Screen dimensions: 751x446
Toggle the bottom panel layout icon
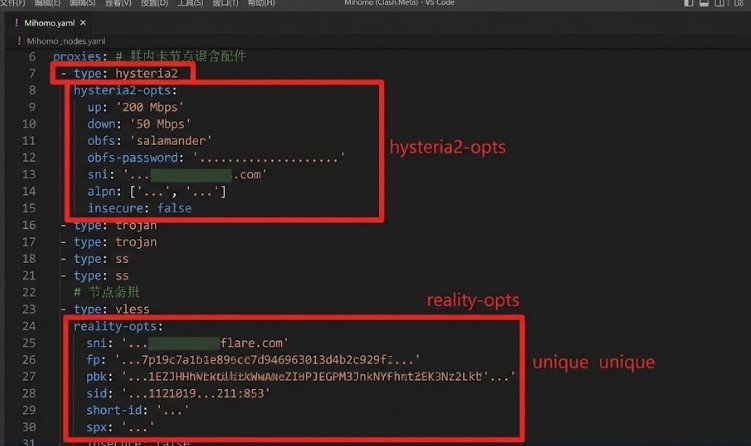[704, 3]
